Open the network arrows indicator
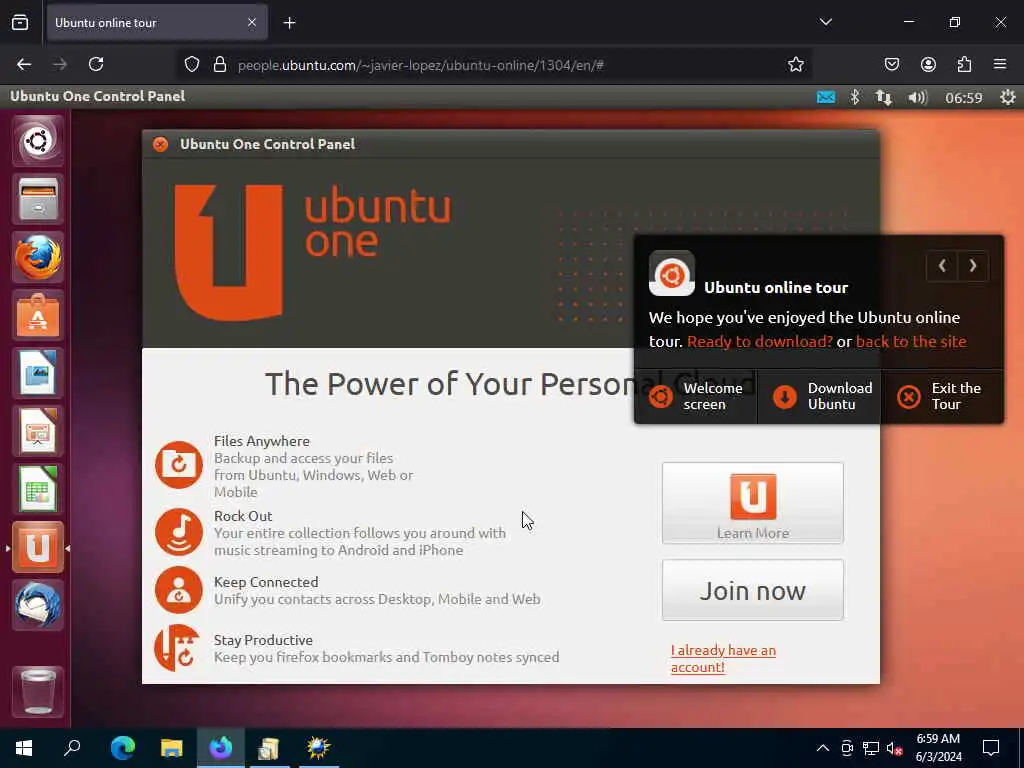 [884, 97]
